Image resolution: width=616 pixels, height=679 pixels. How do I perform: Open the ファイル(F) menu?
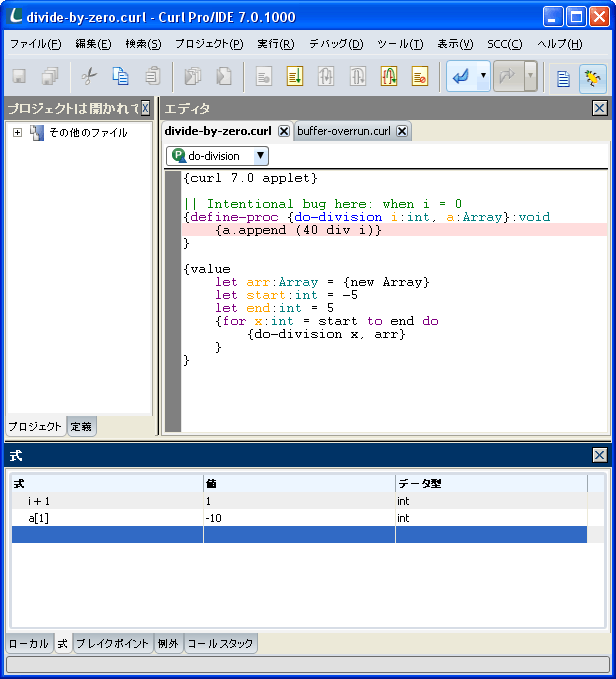pyautogui.click(x=35, y=44)
